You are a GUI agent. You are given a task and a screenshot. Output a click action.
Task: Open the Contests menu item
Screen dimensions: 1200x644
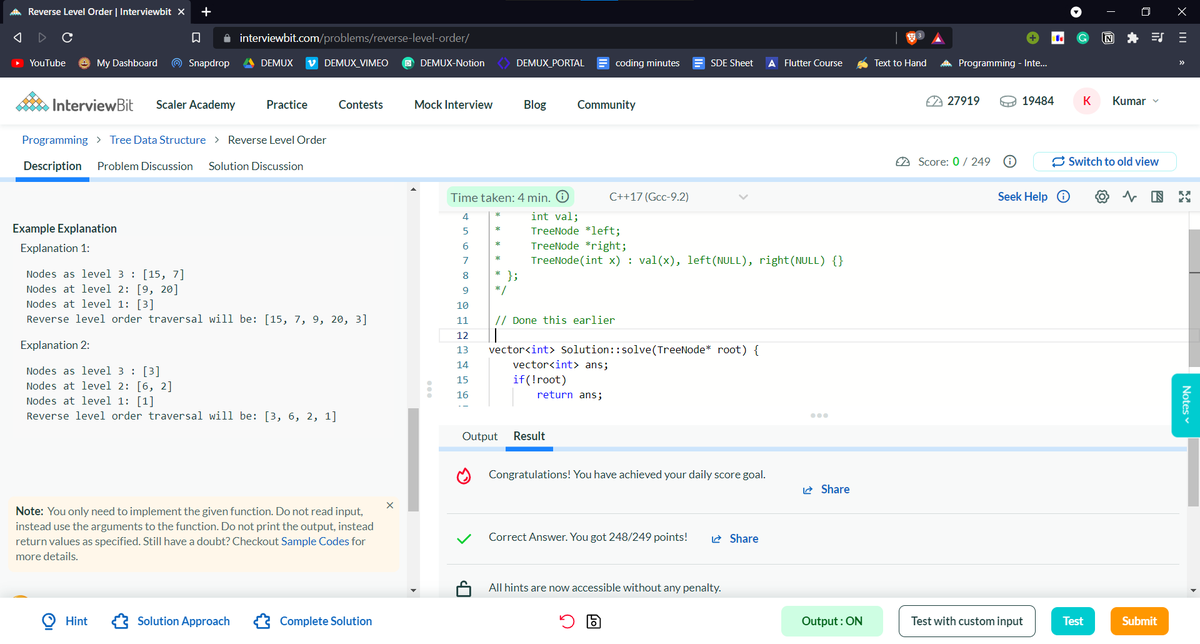click(361, 104)
